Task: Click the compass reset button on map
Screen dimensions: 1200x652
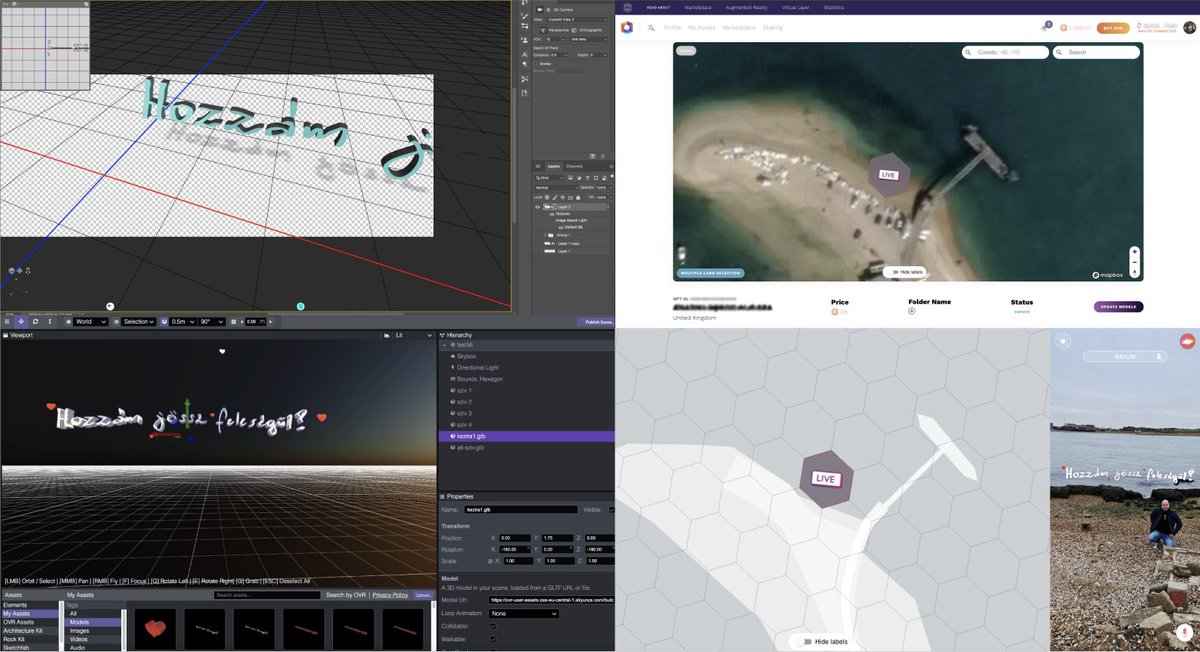Action: [1134, 272]
